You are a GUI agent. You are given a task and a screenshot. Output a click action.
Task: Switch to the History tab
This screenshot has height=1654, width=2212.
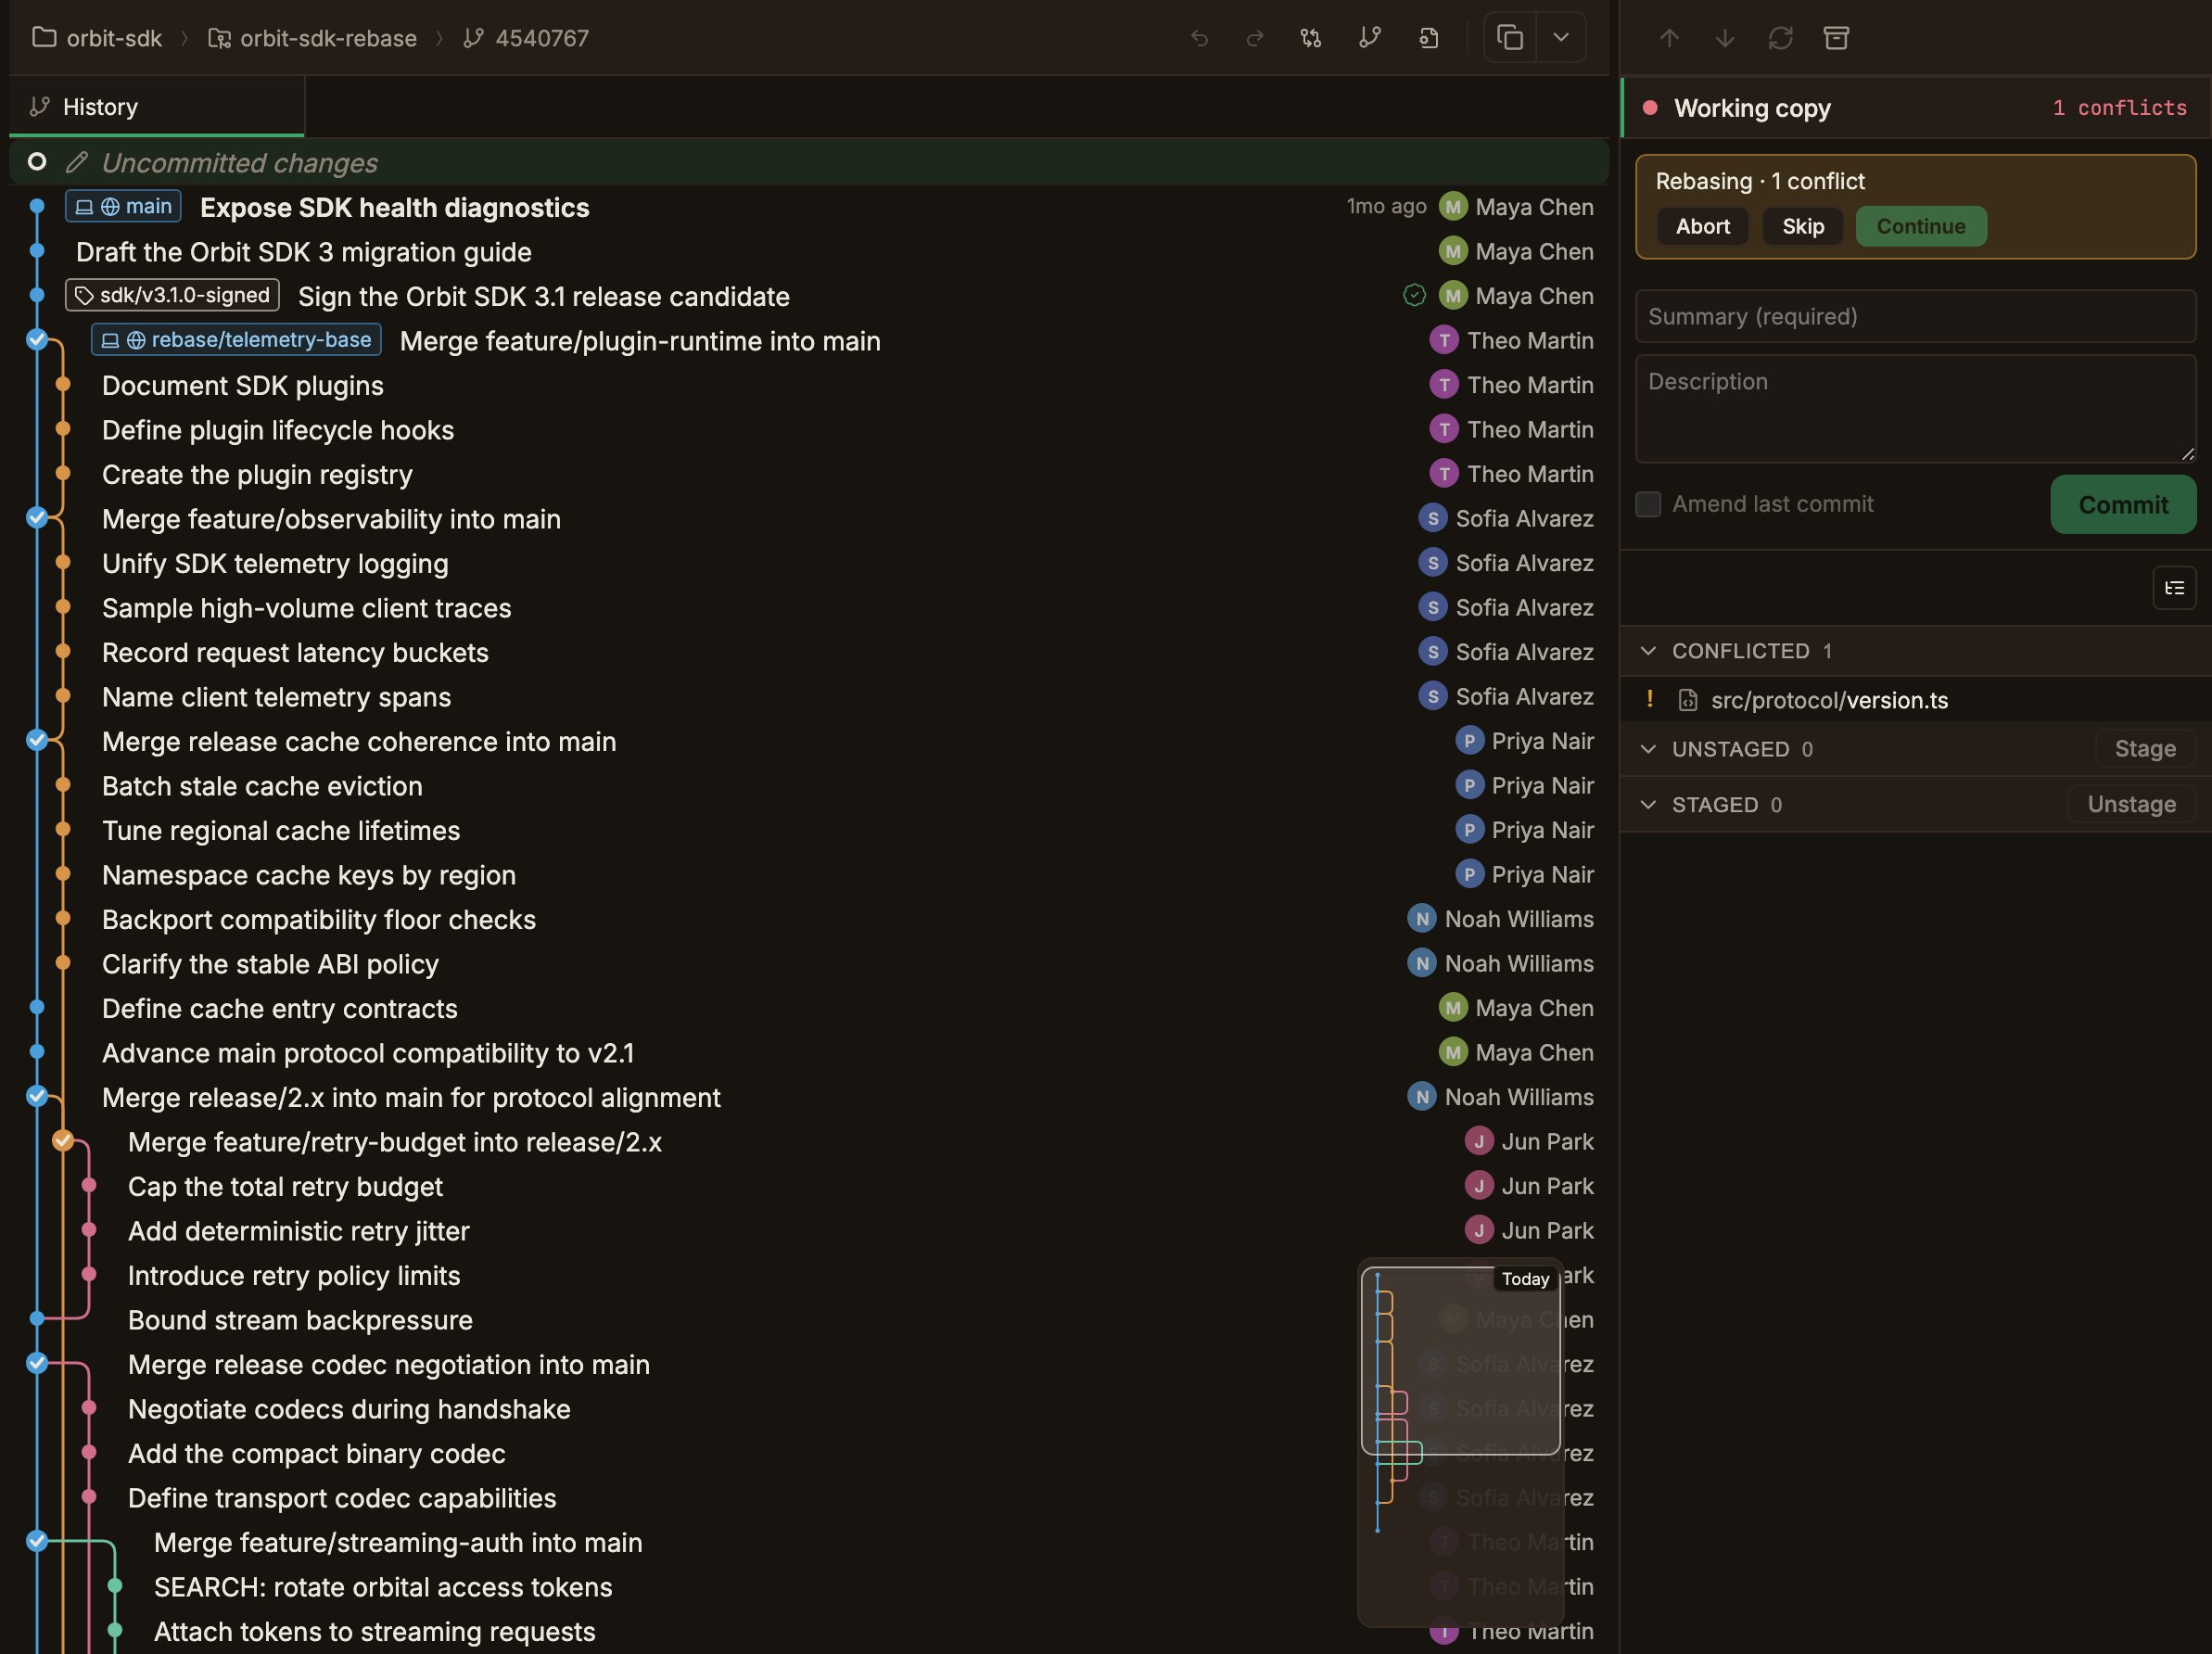[x=156, y=107]
